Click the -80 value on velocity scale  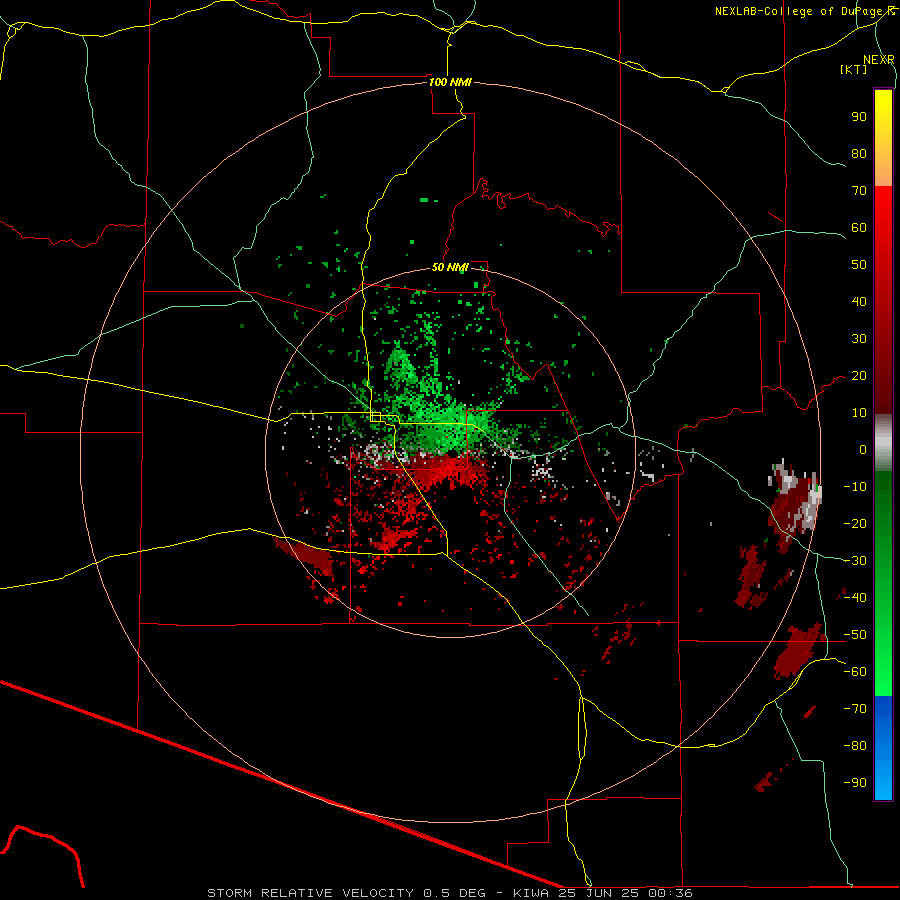point(855,746)
